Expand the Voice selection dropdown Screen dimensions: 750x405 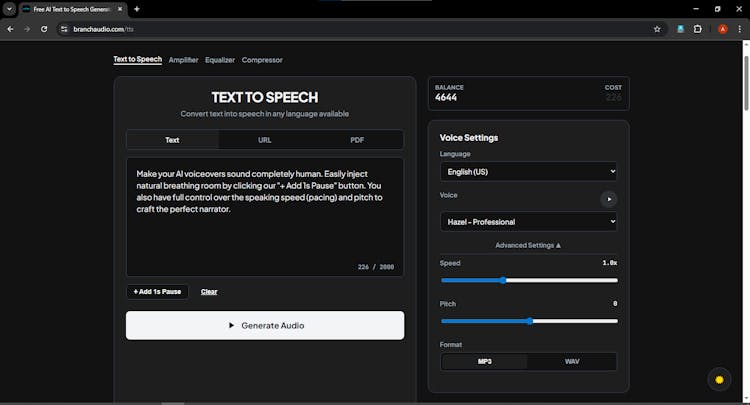528,222
